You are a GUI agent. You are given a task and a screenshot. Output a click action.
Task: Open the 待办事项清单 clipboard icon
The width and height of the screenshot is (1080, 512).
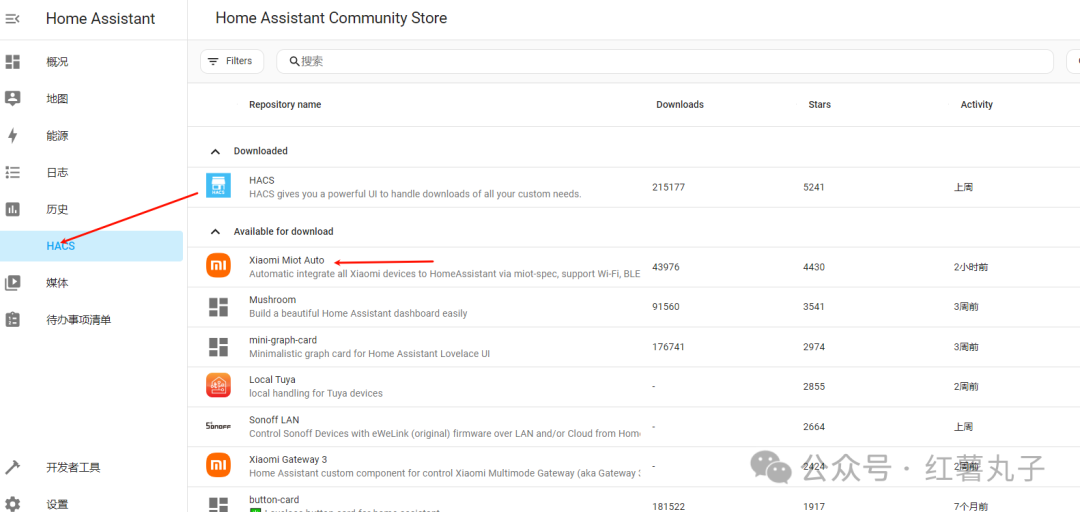pyautogui.click(x=12, y=320)
